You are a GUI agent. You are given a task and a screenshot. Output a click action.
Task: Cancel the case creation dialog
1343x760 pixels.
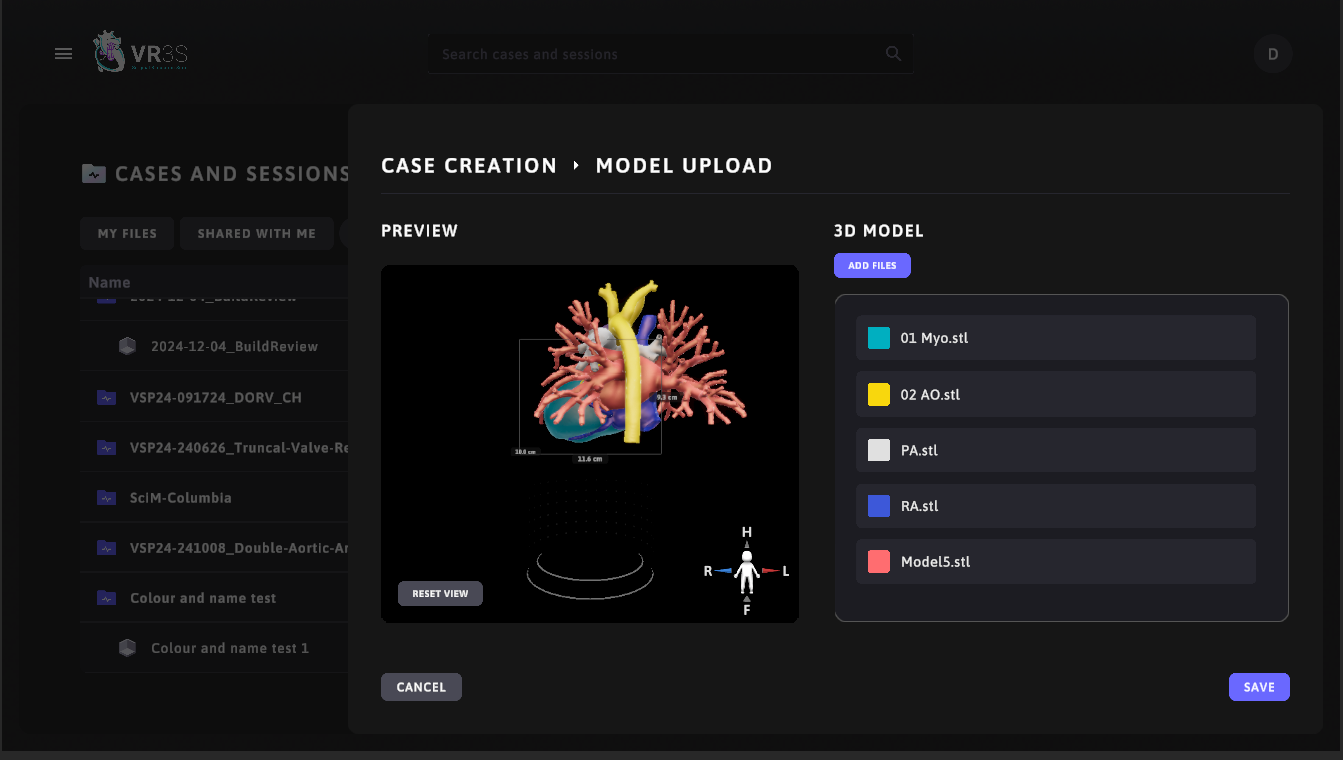[421, 687]
